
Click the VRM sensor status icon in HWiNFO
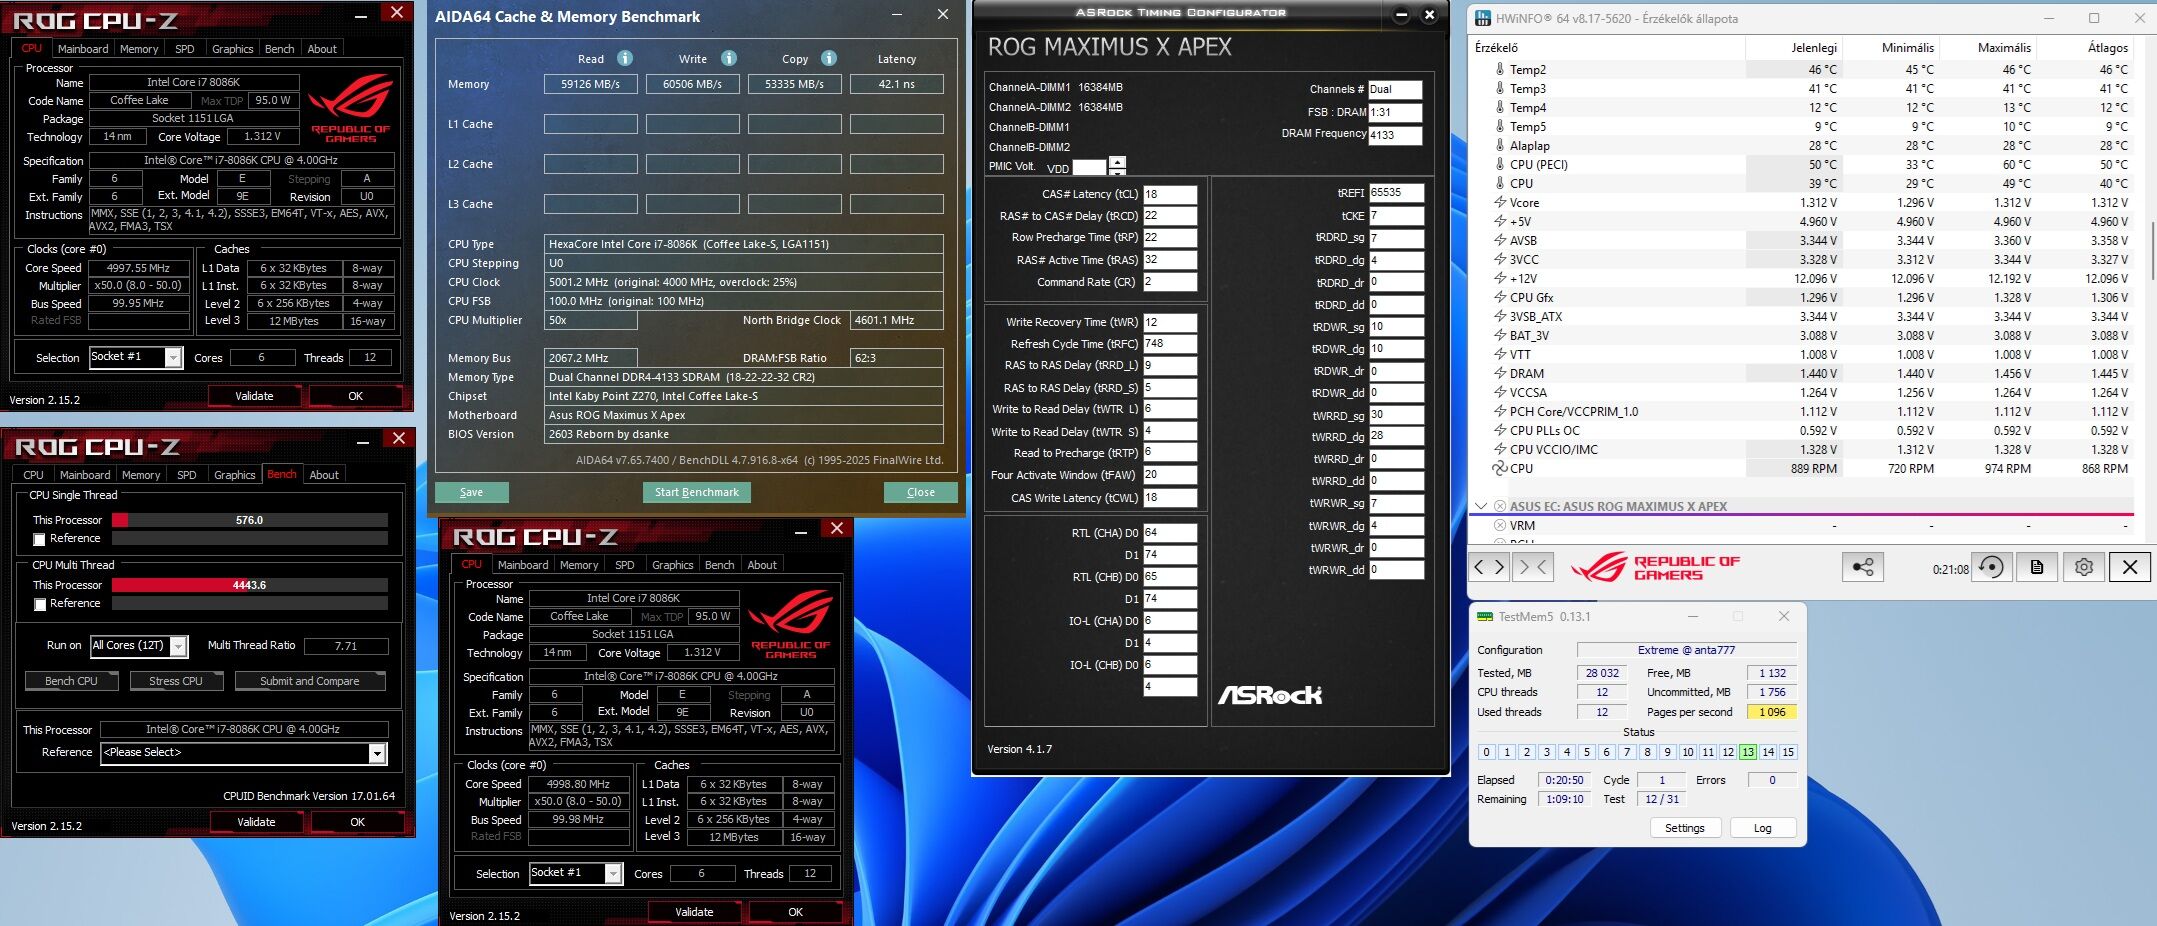coord(1500,525)
